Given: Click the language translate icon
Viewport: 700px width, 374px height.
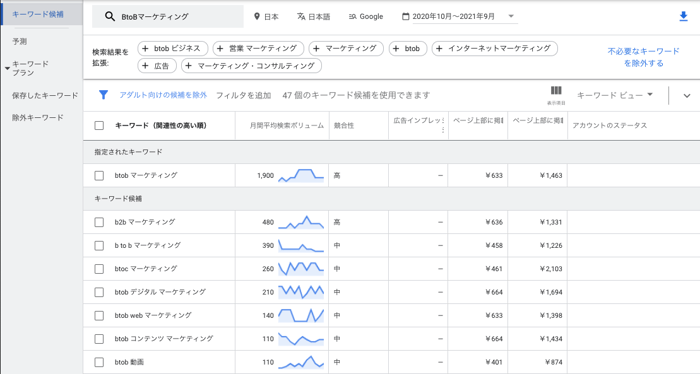Looking at the screenshot, I should click(x=301, y=17).
